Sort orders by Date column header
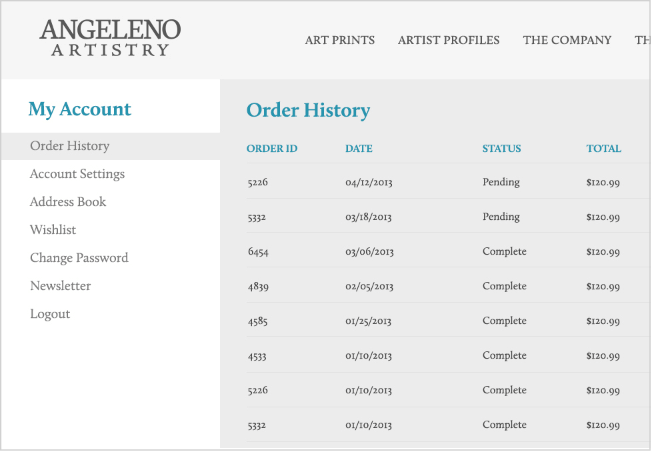Screen dimensions: 651x451 coord(359,149)
